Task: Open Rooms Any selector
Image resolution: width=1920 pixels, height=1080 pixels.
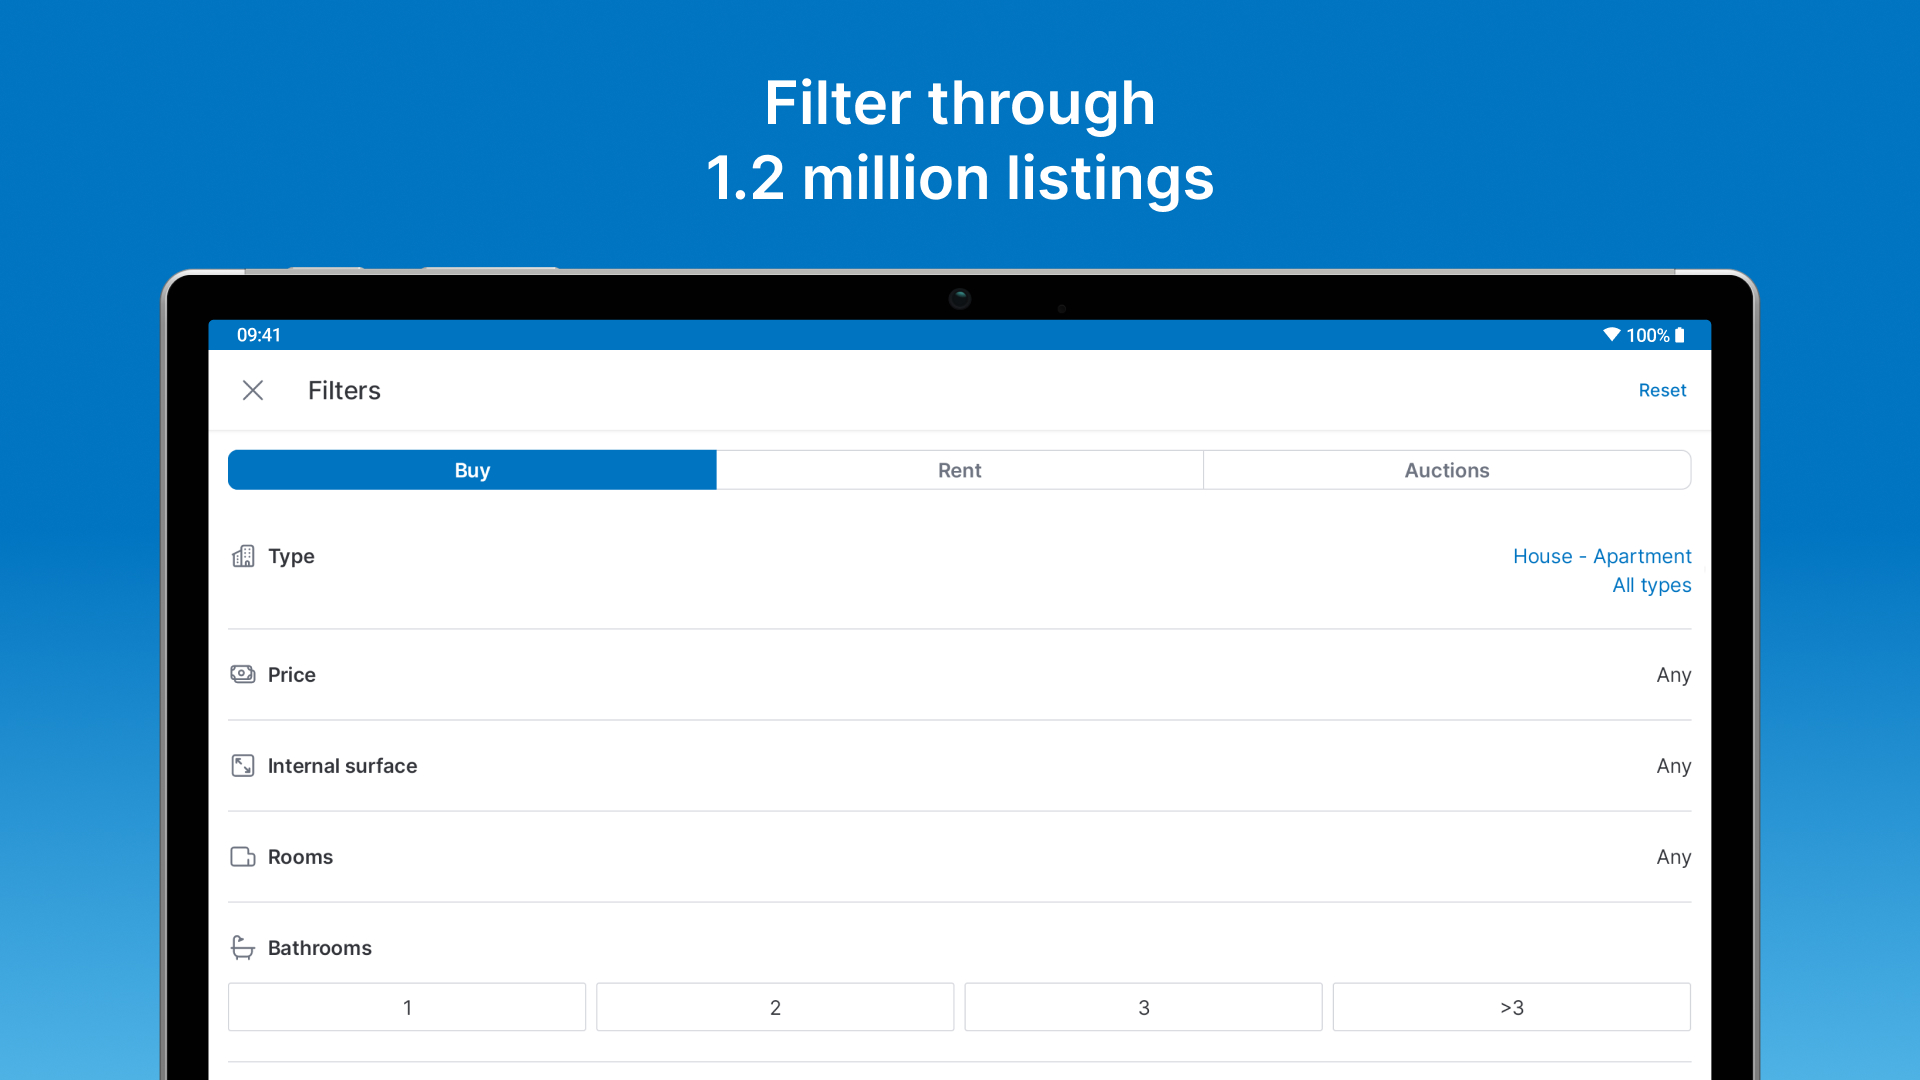Action: [1673, 857]
